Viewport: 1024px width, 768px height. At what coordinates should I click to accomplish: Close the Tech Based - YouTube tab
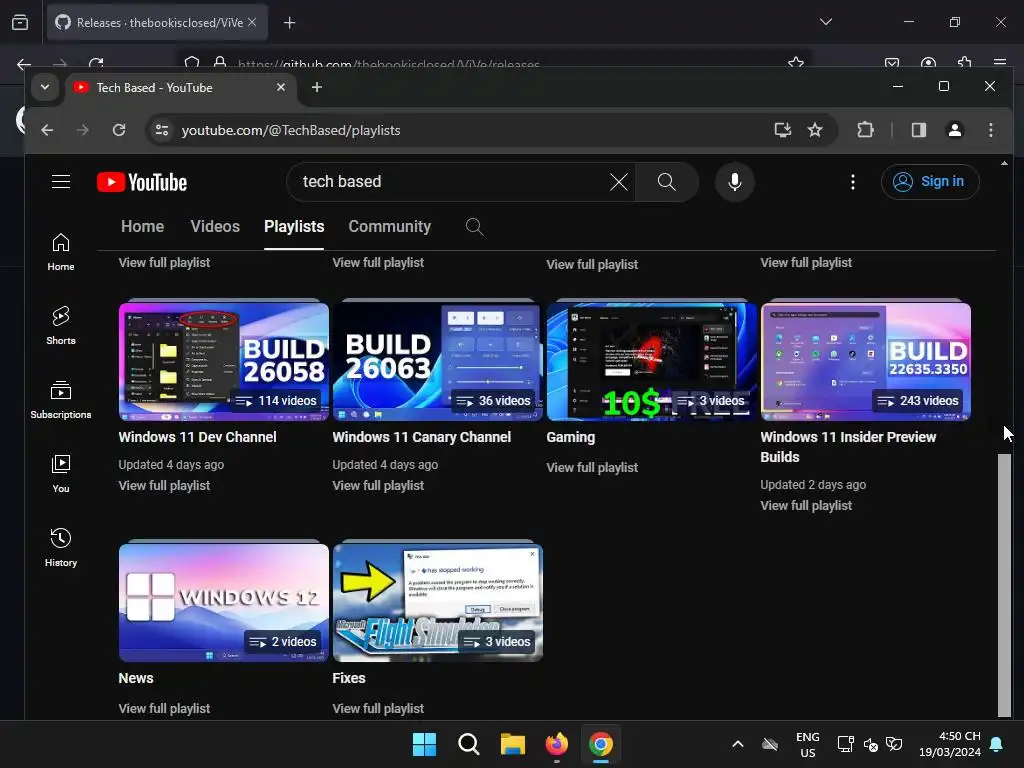[x=281, y=87]
